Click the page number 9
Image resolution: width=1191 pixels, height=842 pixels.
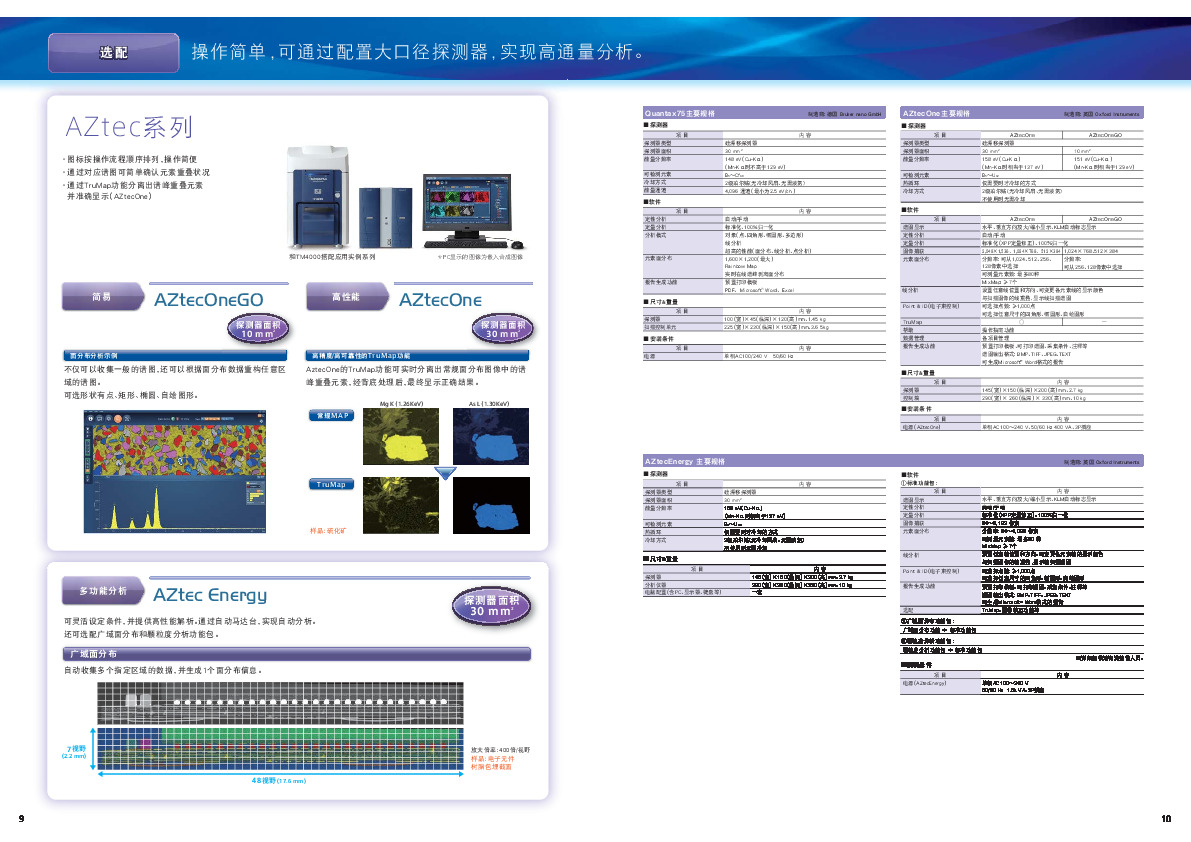pyautogui.click(x=21, y=818)
